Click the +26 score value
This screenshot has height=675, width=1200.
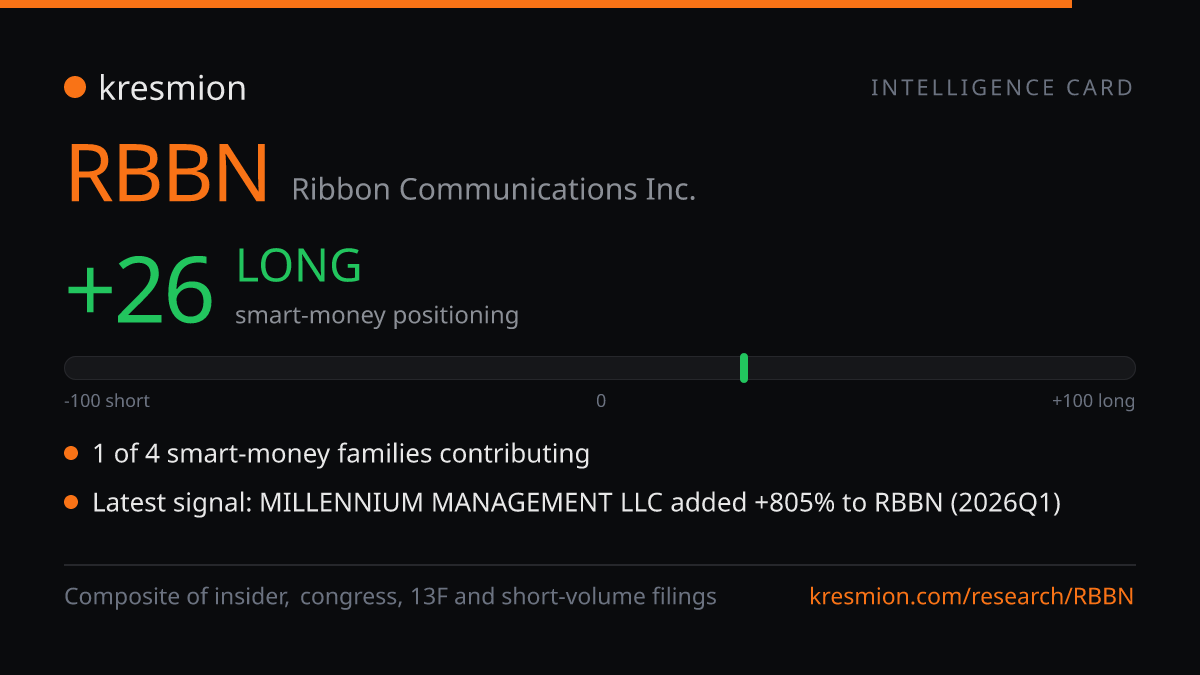(140, 290)
